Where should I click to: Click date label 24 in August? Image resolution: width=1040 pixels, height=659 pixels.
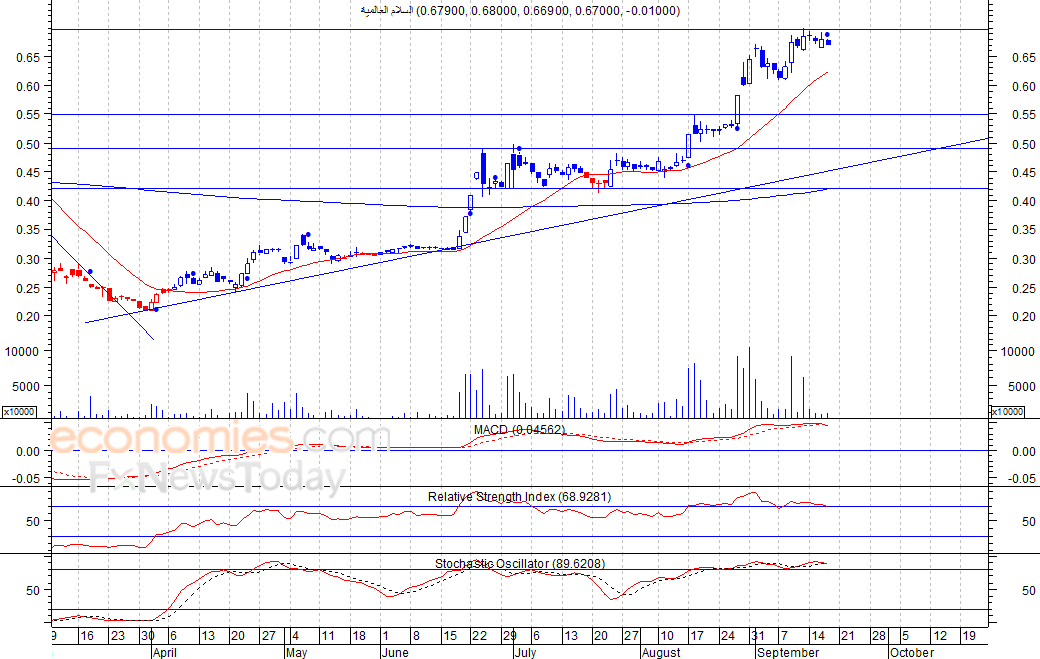point(728,636)
